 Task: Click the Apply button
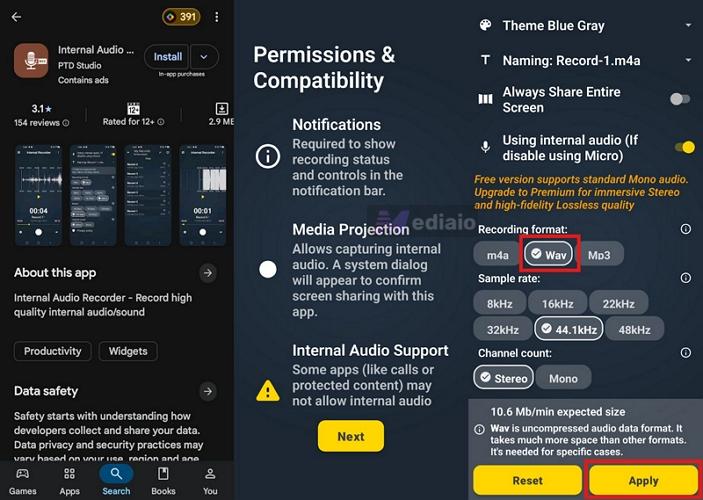(643, 480)
